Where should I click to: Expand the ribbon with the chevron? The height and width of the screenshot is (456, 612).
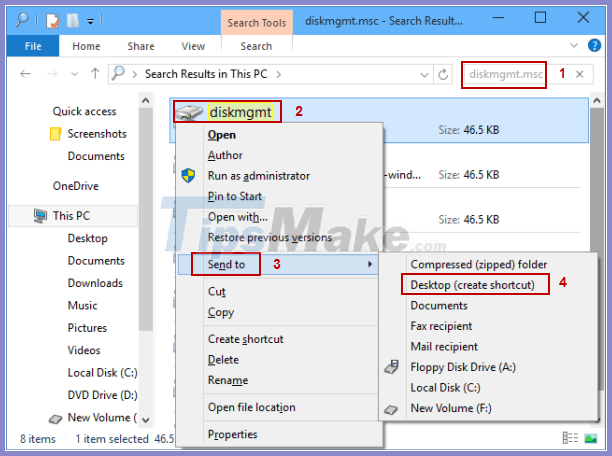[x=574, y=45]
